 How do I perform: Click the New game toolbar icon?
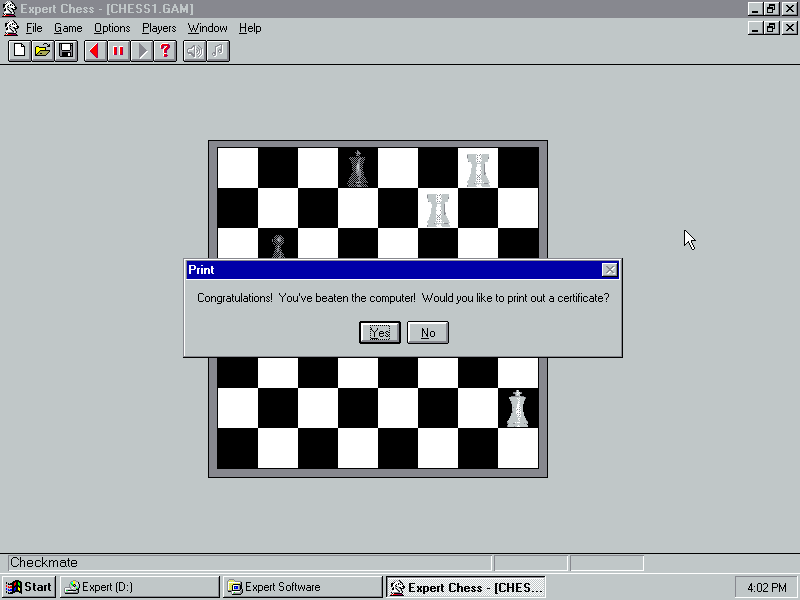click(19, 51)
